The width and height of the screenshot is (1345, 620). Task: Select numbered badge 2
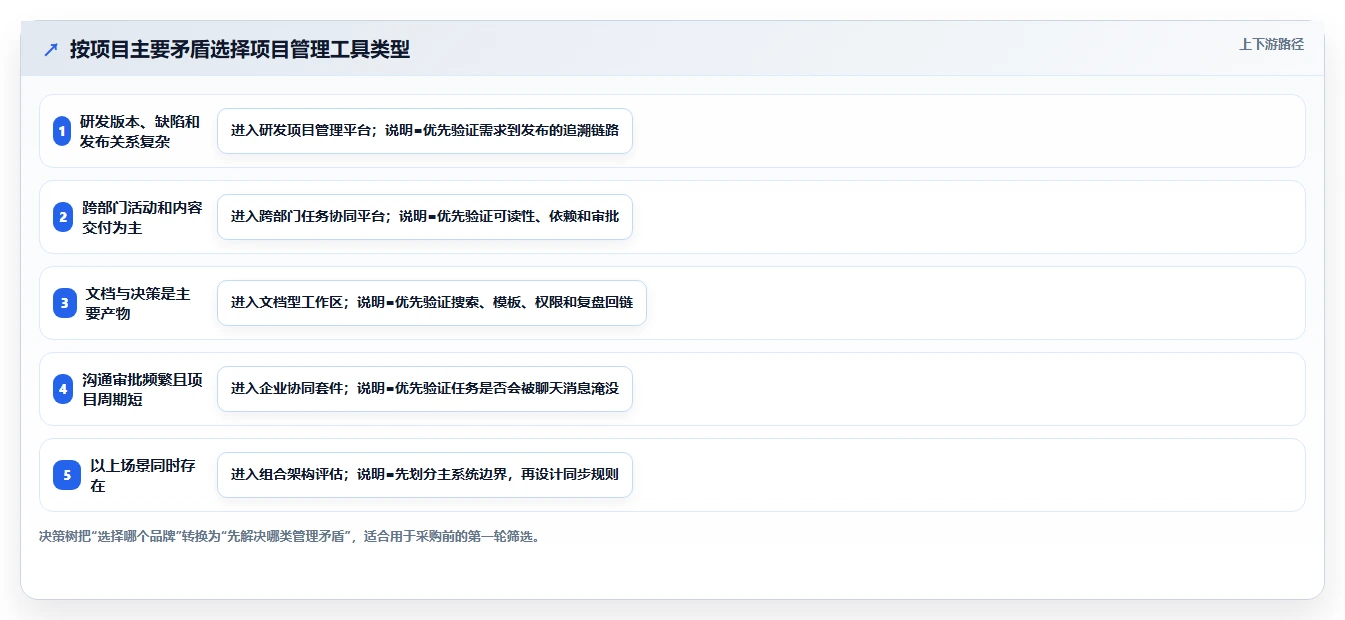click(x=62, y=217)
